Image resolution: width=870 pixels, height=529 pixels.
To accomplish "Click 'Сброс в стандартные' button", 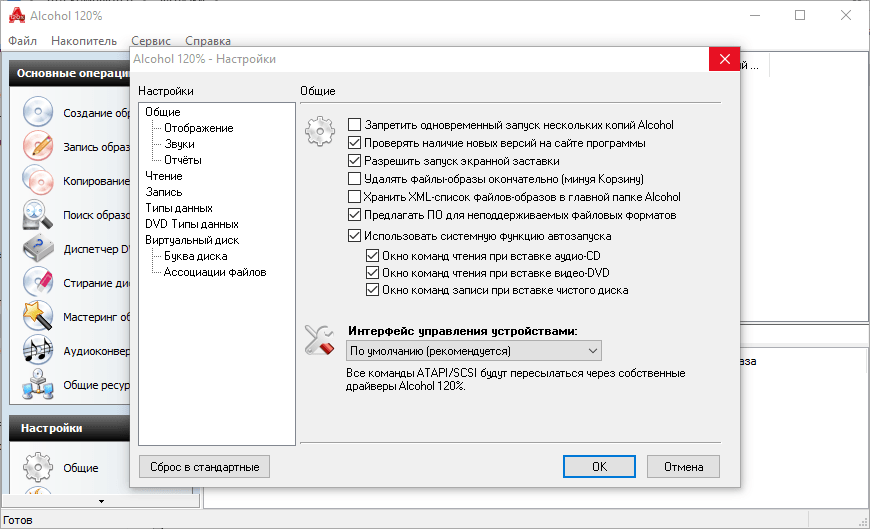I will (x=204, y=467).
